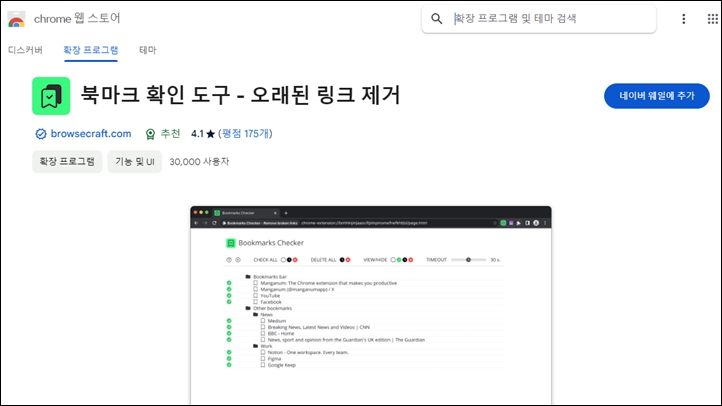Image resolution: width=722 pixels, height=406 pixels.
Task: Click the title 북마크 확인 도구 - 오래된 링크 제거
Action: (x=240, y=95)
